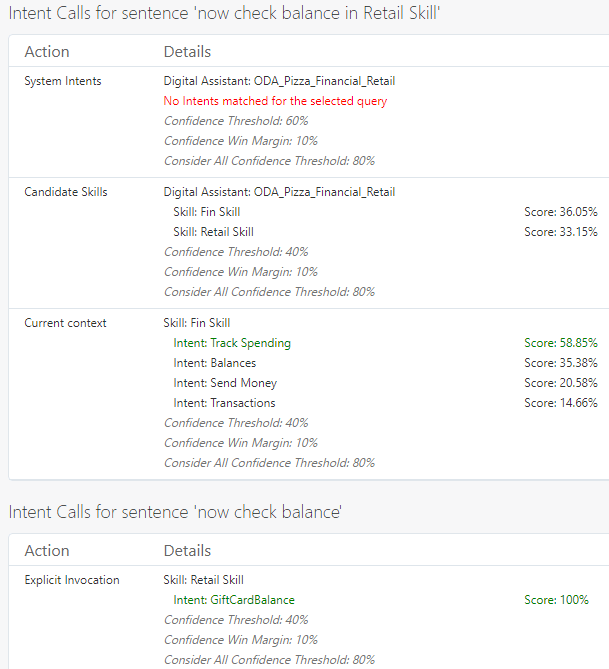The width and height of the screenshot is (609, 669).
Task: Click the 20.58% Send Money score
Action: click(560, 383)
